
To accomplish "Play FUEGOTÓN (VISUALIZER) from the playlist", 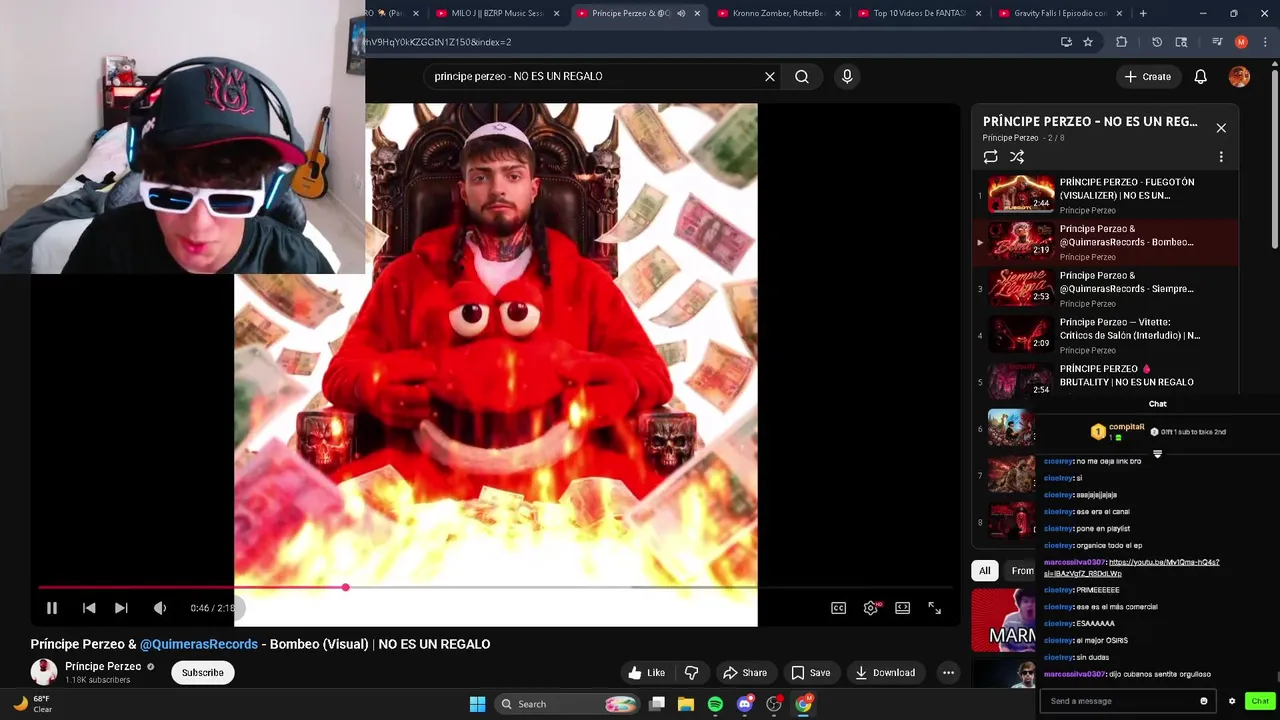I will pos(1105,195).
